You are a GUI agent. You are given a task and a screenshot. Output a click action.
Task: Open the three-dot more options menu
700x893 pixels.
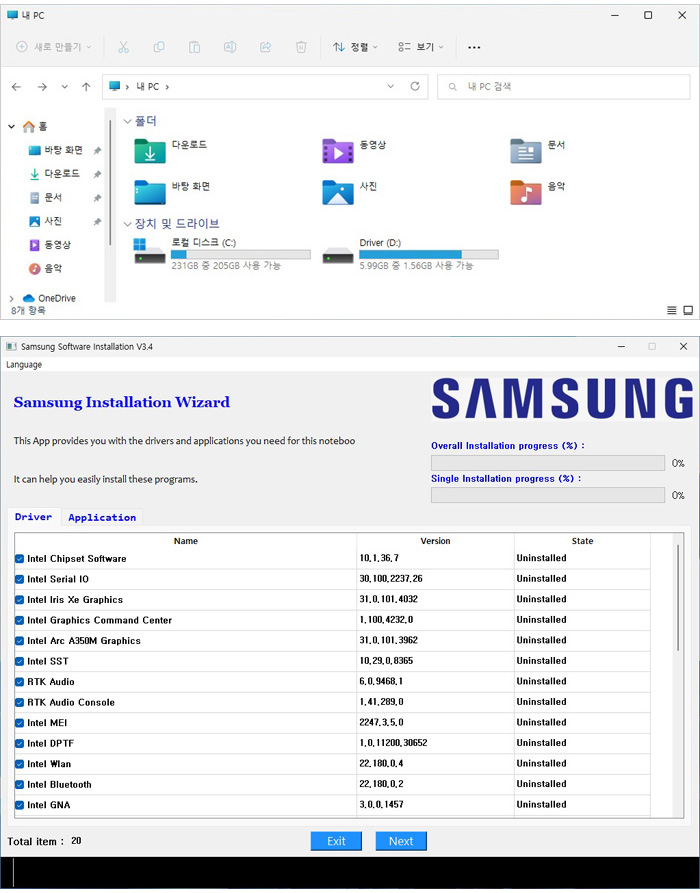point(474,47)
